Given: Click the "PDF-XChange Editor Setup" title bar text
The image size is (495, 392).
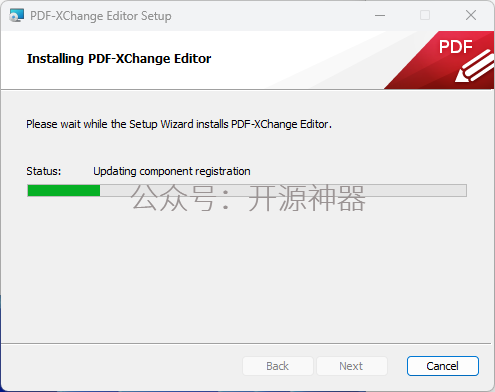Looking at the screenshot, I should (x=101, y=16).
